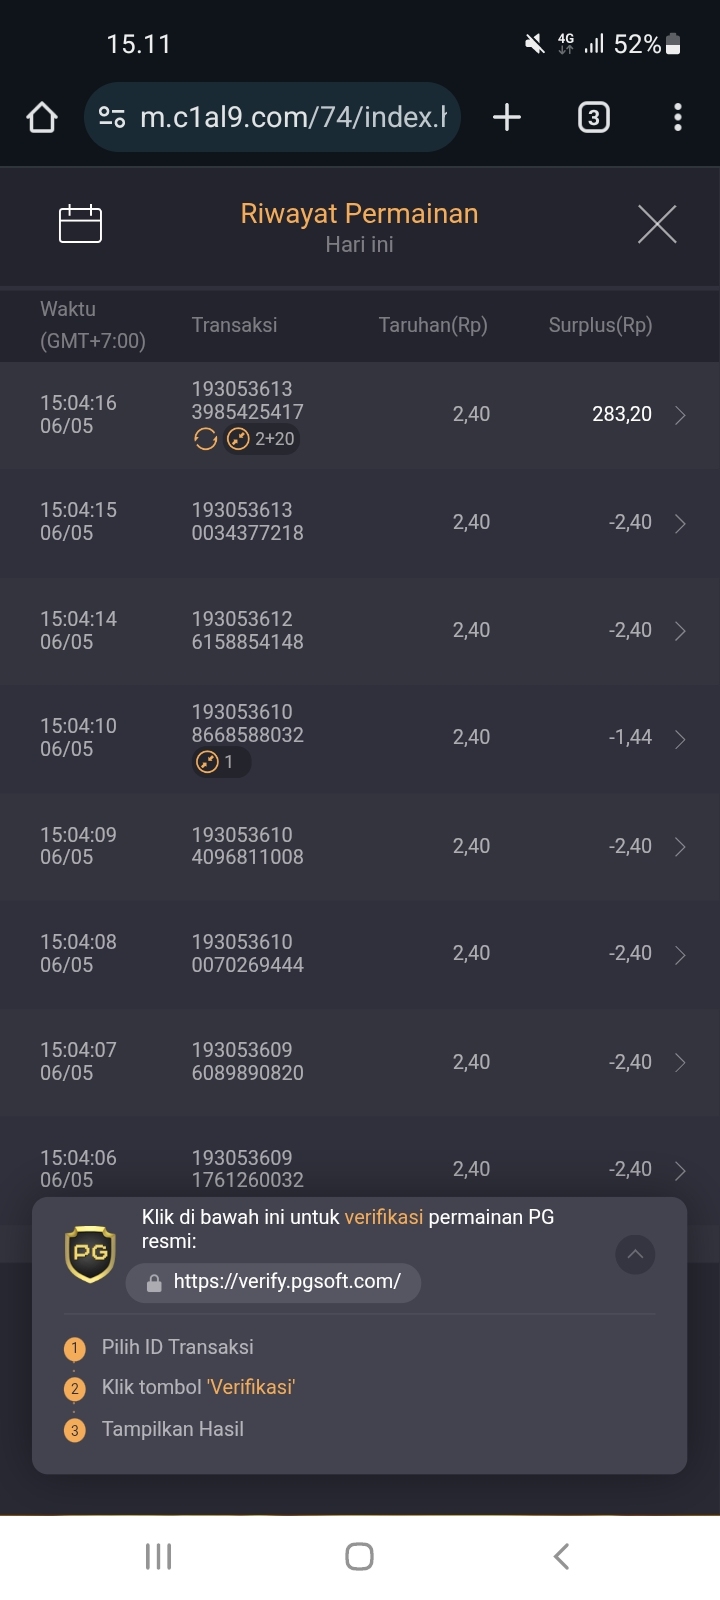Viewport: 720px width, 1600px height.
Task: Tap Android recent apps button
Action: pos(159,1556)
